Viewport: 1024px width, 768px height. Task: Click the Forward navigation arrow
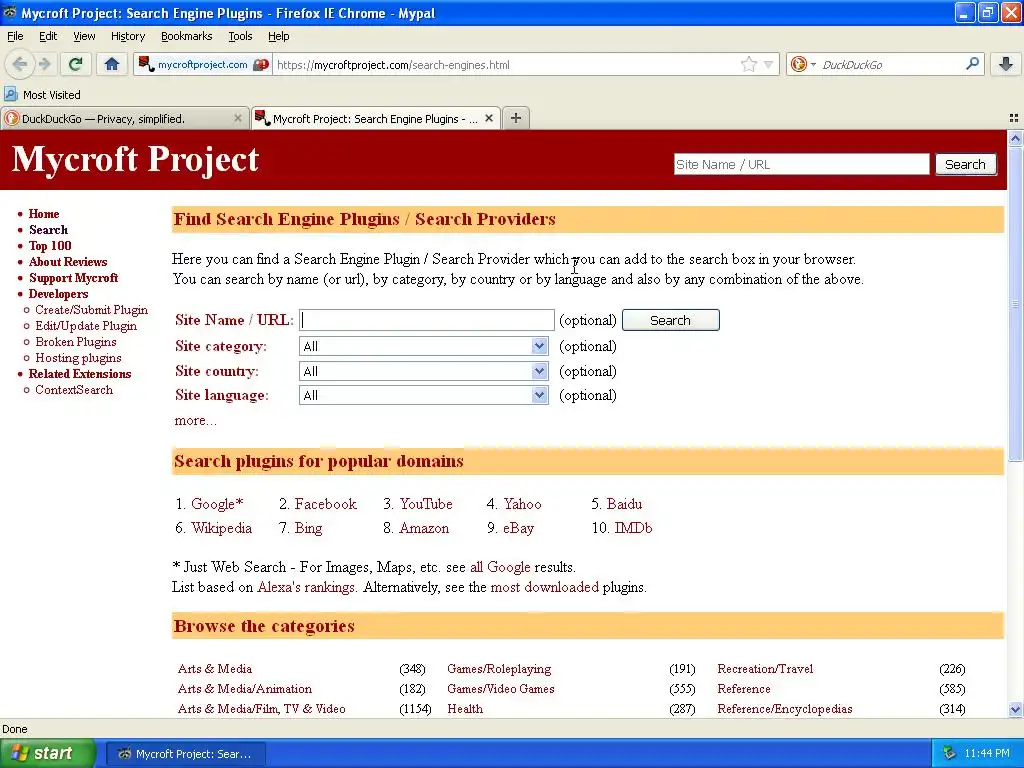pyautogui.click(x=44, y=64)
